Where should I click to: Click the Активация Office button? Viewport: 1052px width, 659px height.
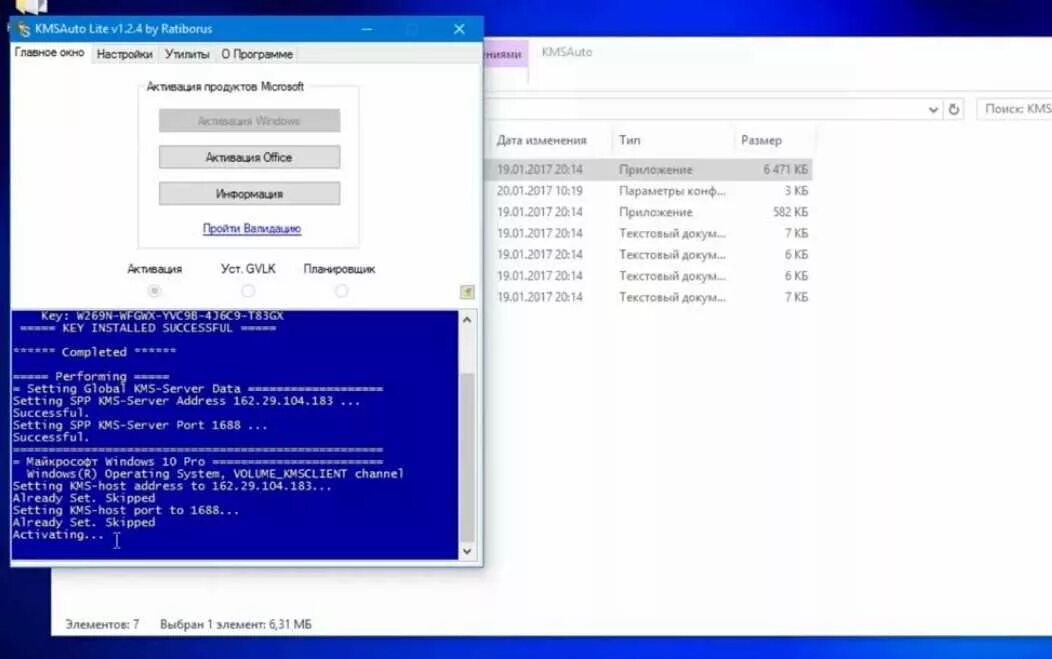[249, 157]
